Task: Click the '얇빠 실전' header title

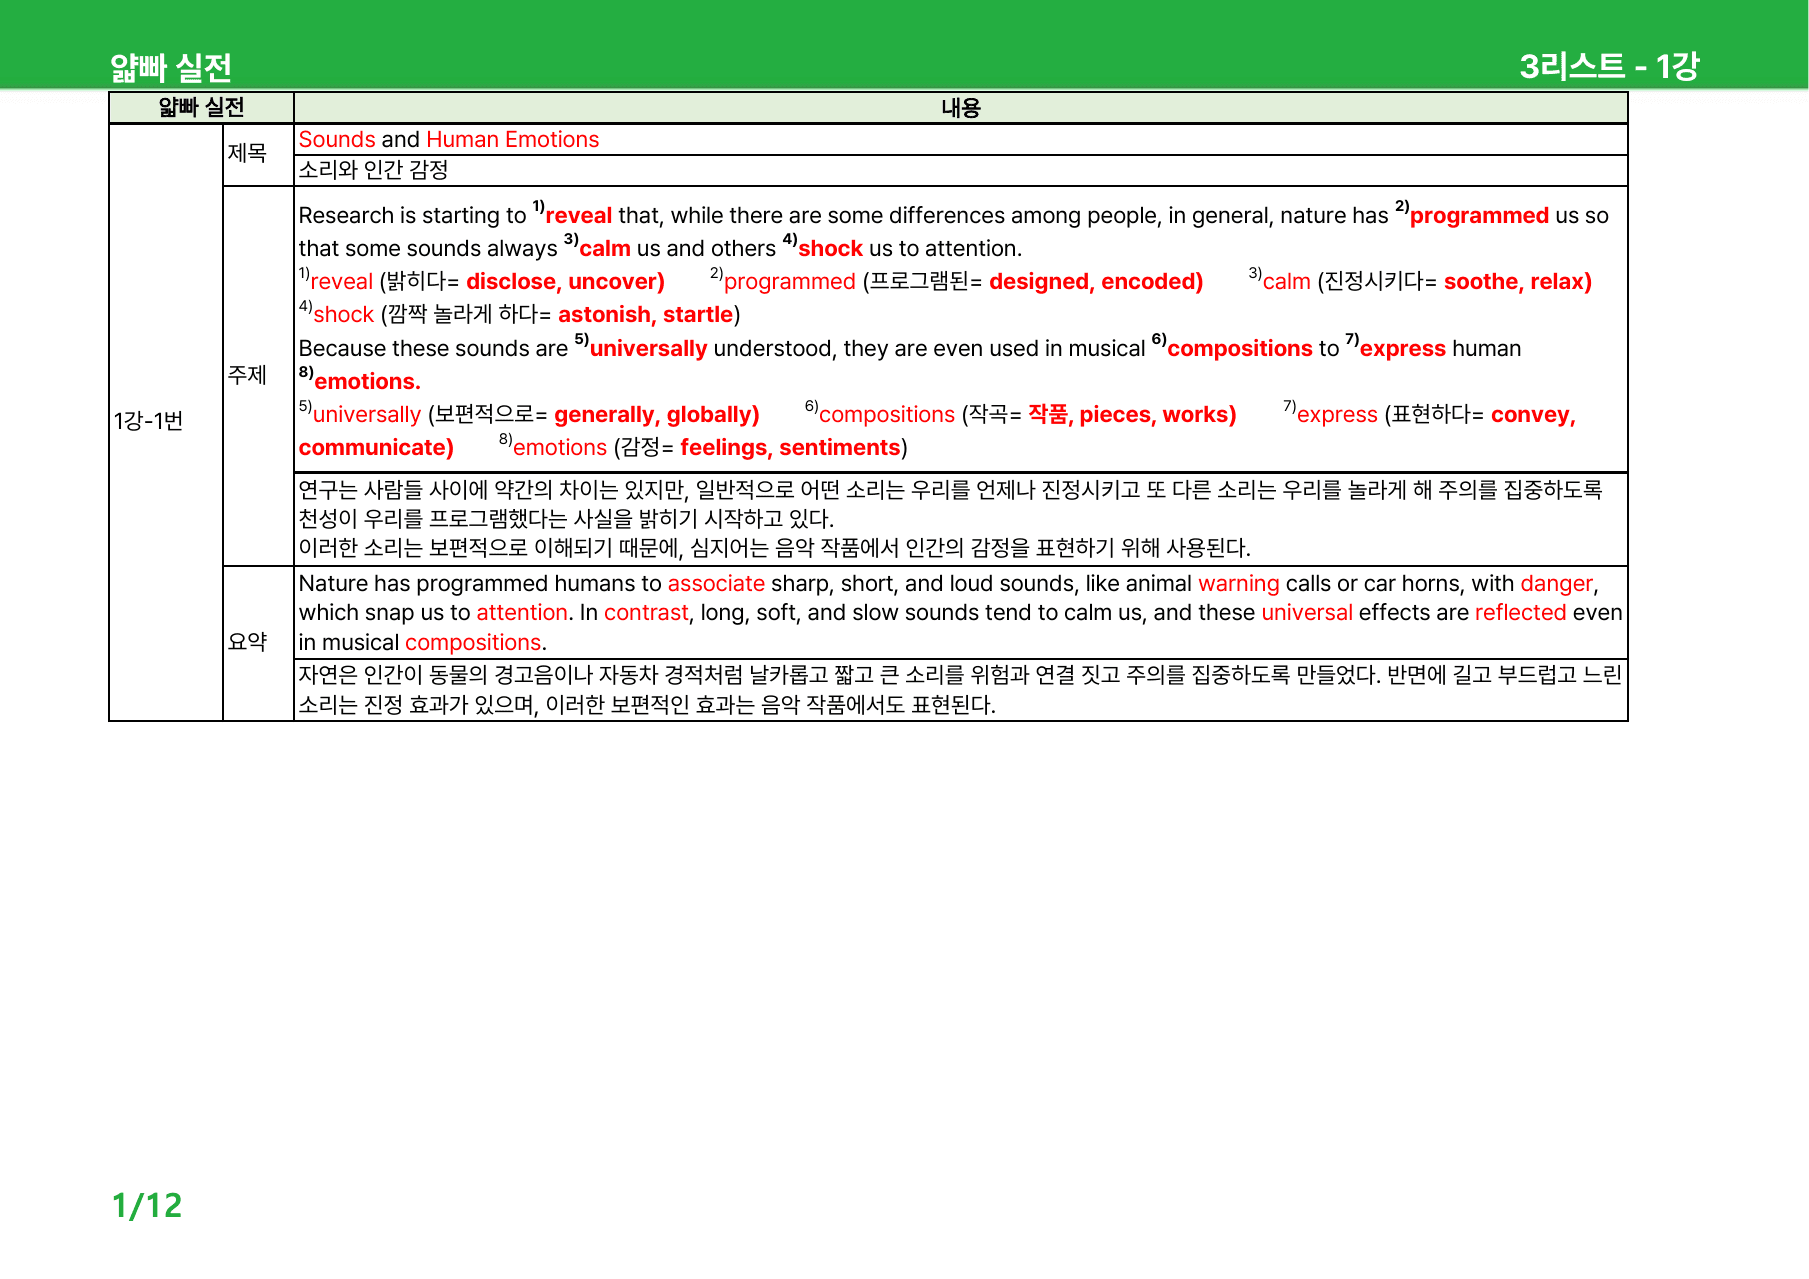Action: pos(171,68)
